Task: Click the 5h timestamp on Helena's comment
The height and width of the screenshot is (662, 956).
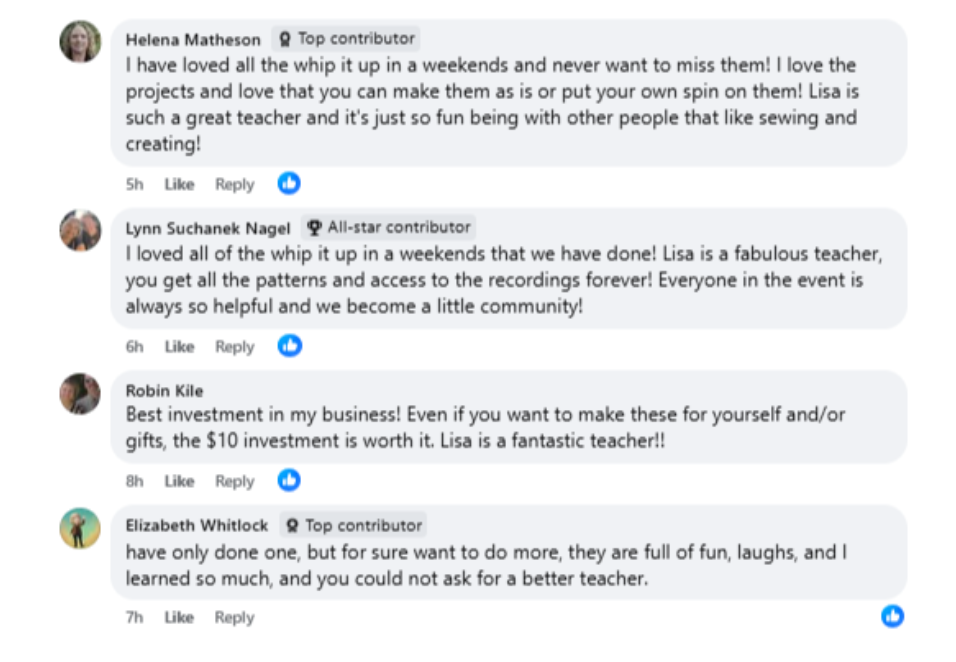Action: pyautogui.click(x=134, y=184)
